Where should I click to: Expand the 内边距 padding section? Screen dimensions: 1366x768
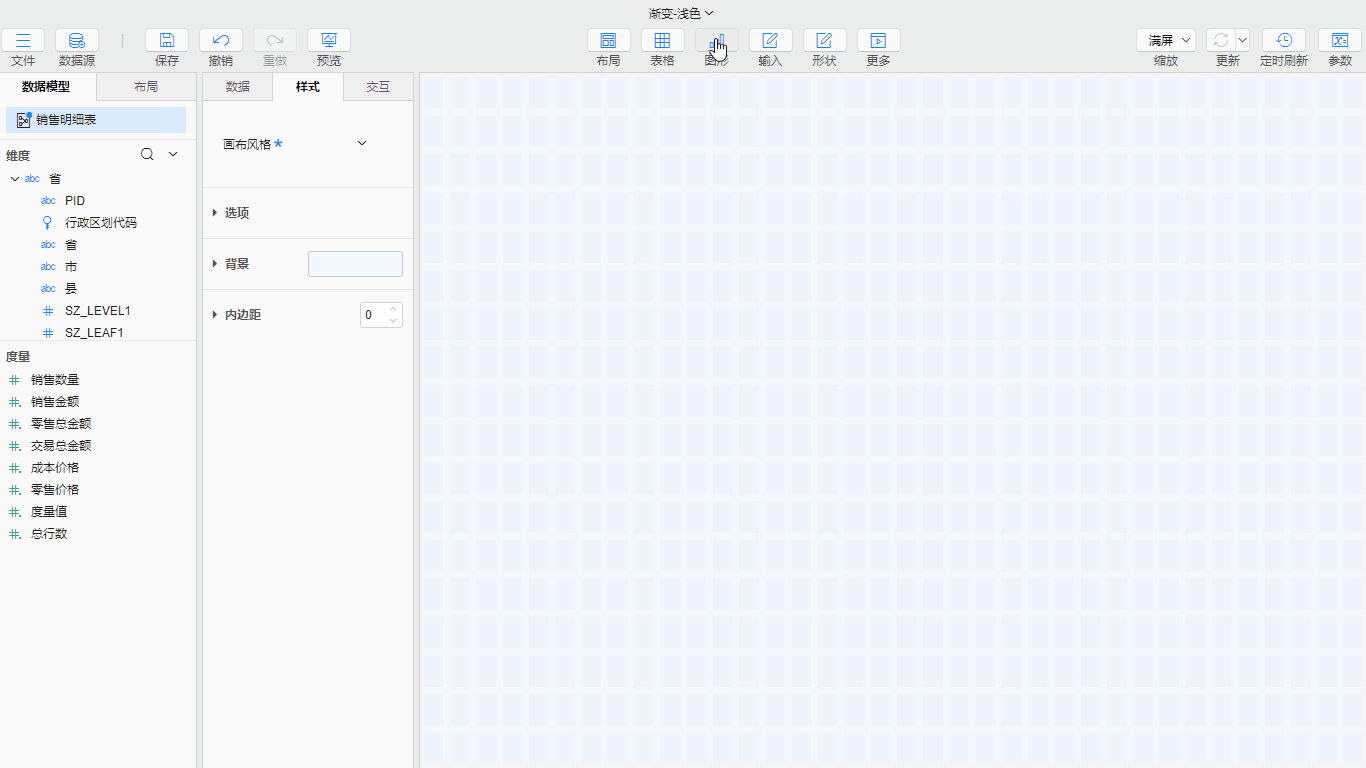click(215, 315)
